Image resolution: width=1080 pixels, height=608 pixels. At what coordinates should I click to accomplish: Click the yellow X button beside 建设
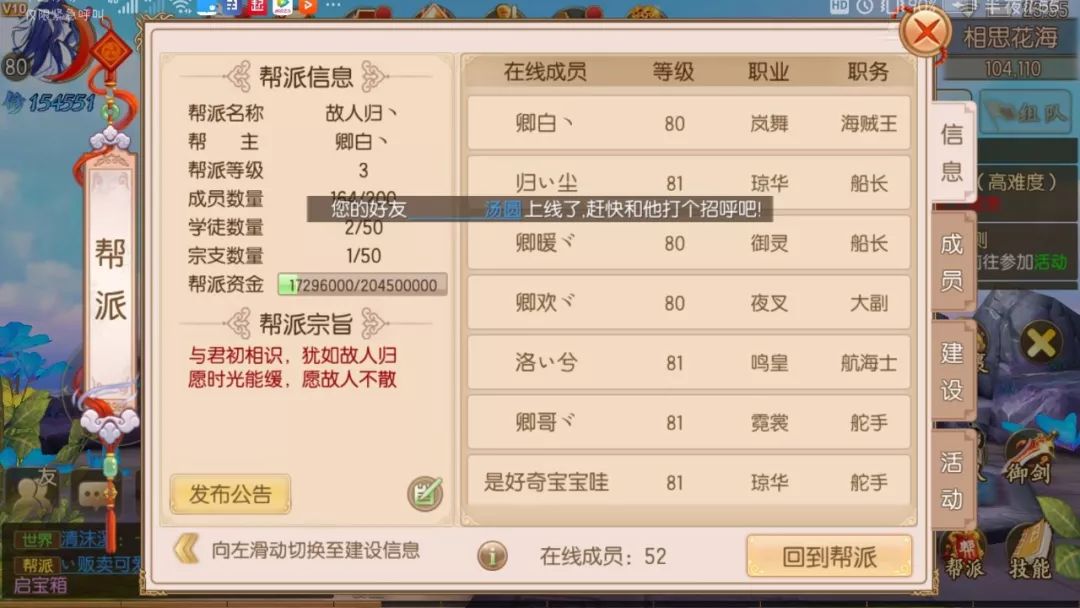pyautogui.click(x=1041, y=342)
